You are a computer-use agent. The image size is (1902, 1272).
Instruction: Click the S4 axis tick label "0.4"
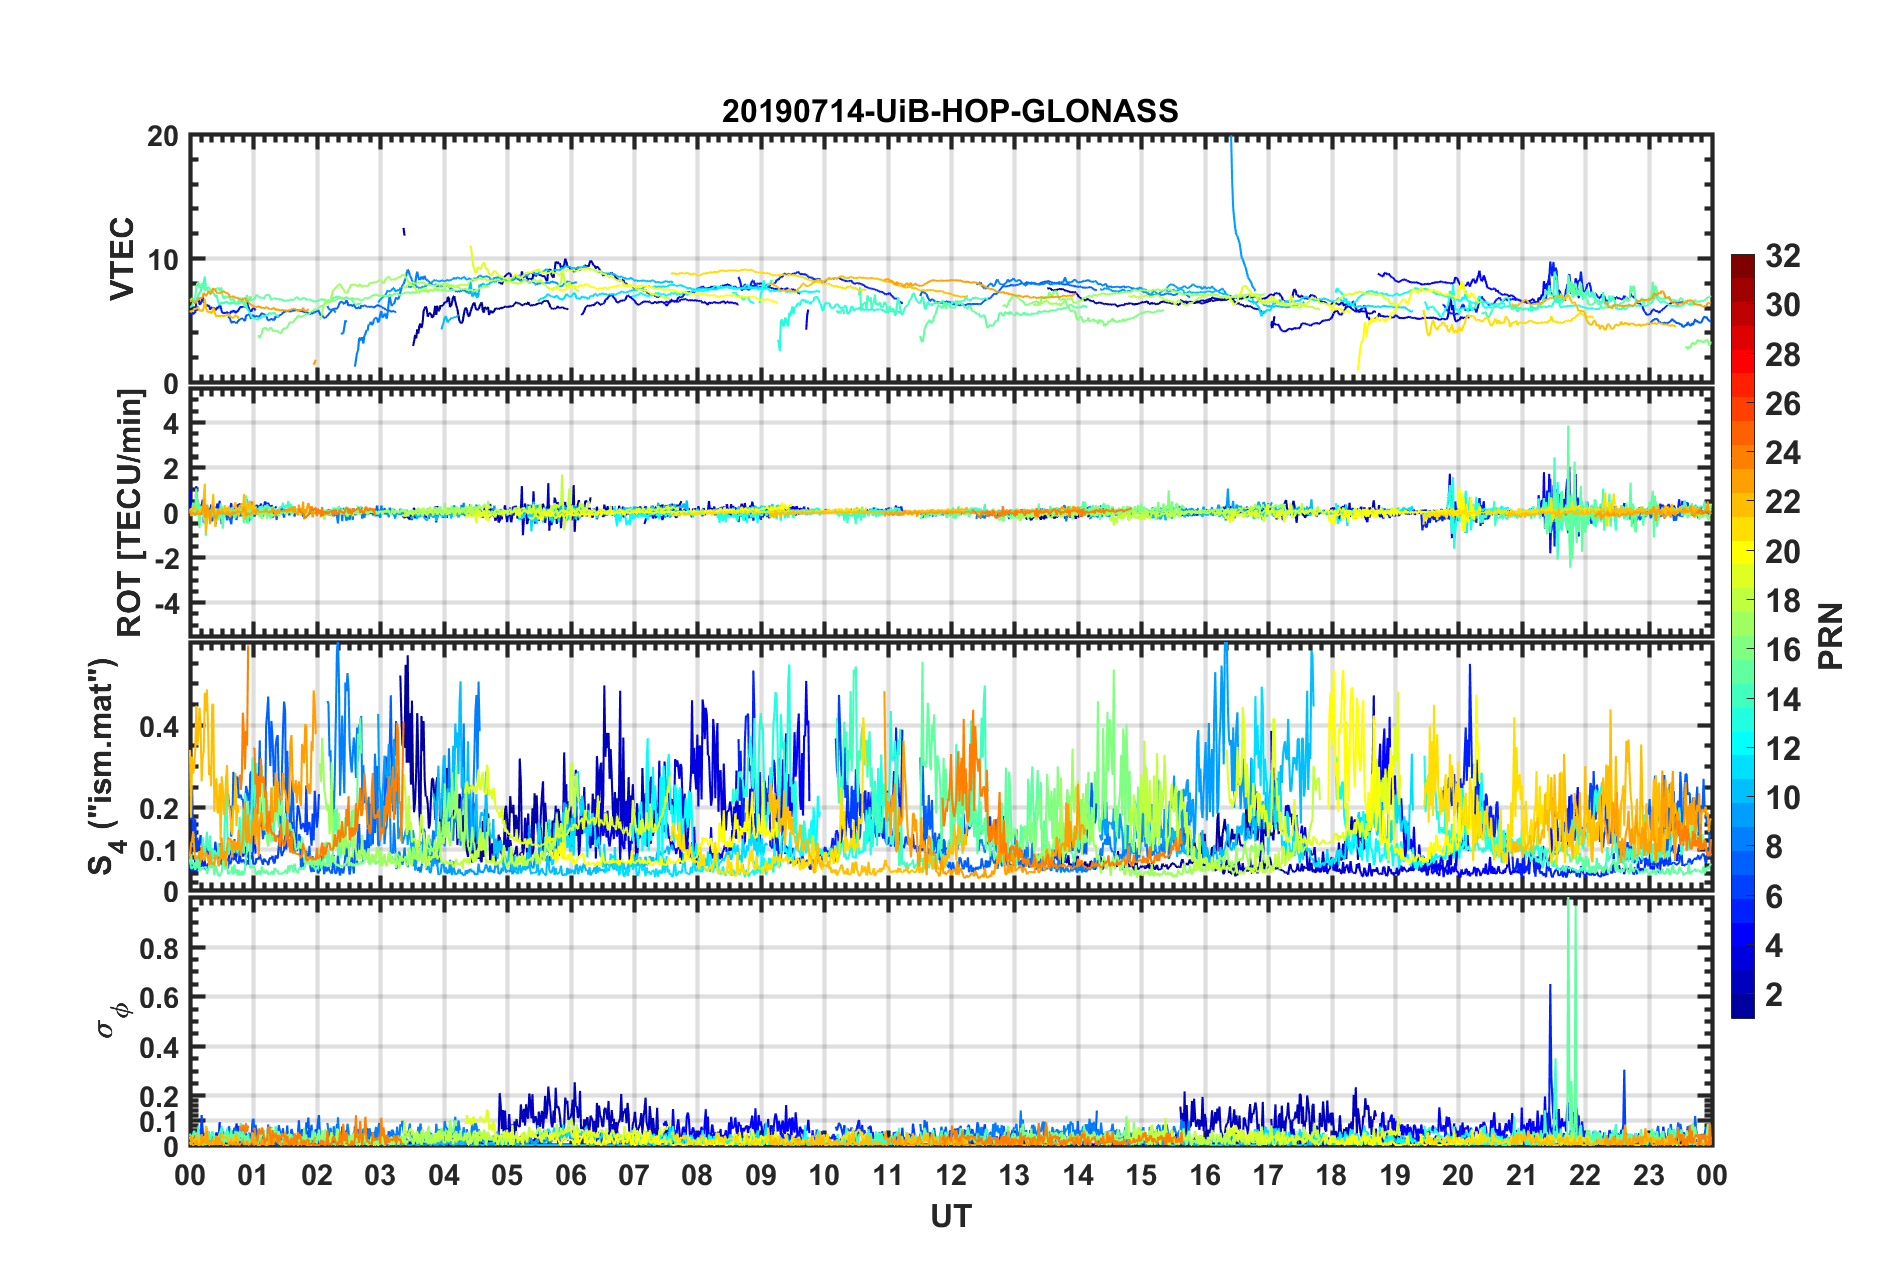[159, 727]
